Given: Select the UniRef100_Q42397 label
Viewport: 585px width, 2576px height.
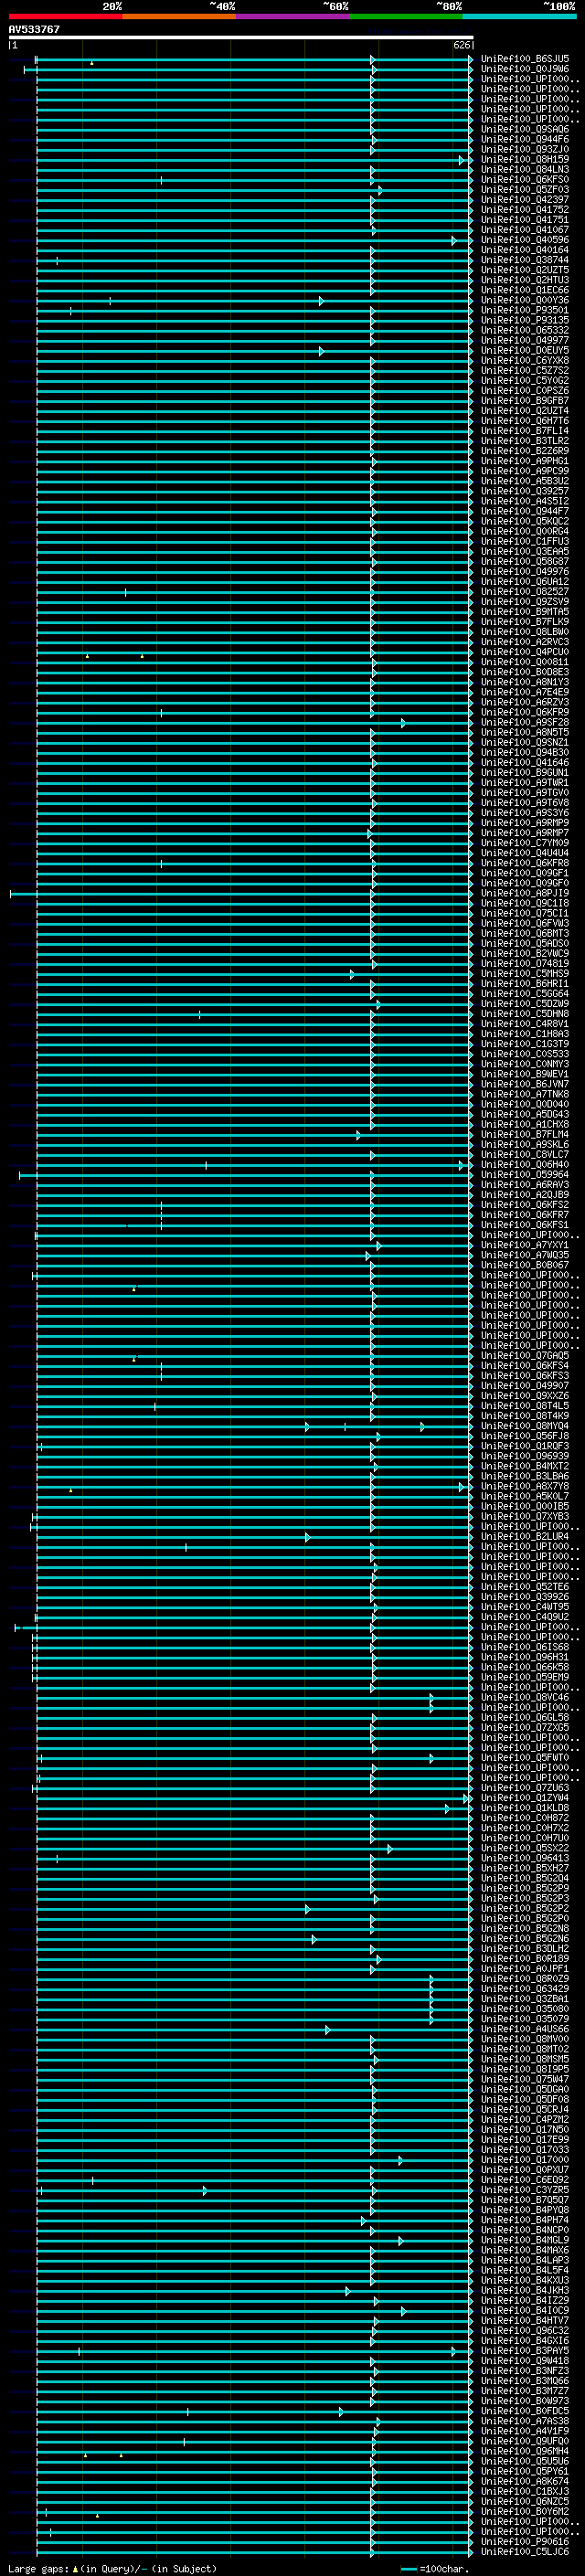Looking at the screenshot, I should coord(525,200).
